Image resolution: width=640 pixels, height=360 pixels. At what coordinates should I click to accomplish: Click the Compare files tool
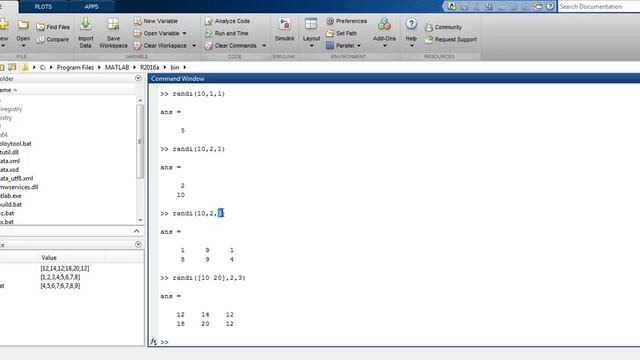point(52,40)
